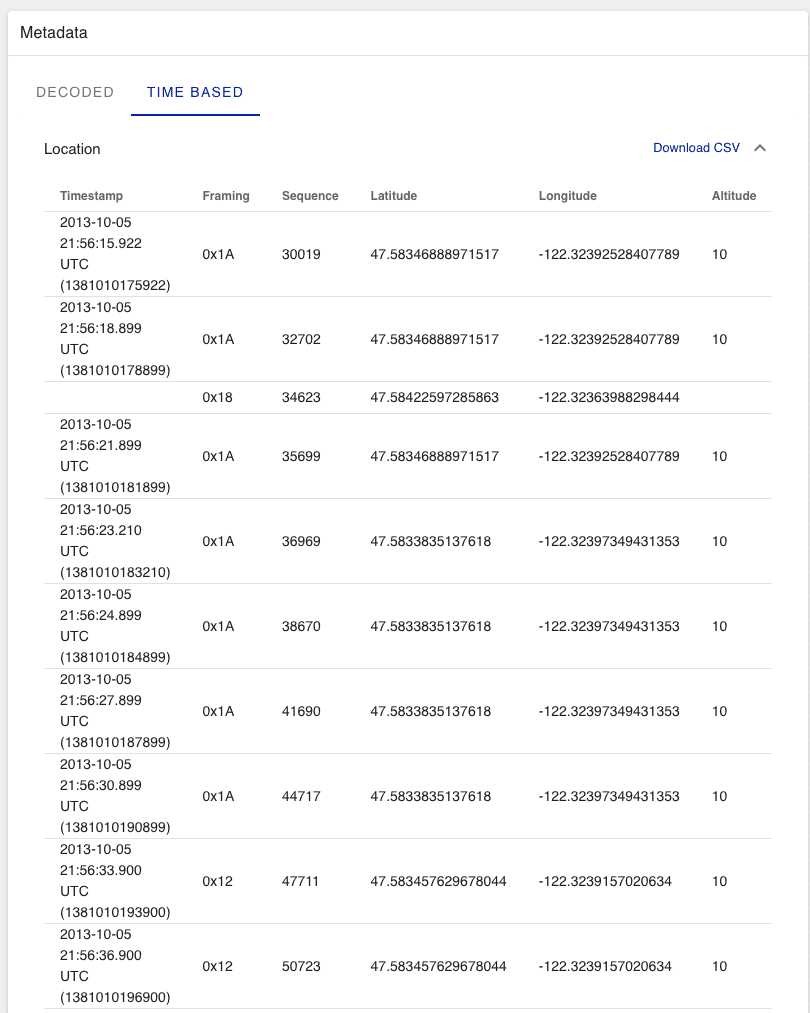
Task: Collapse the Location section chevron
Action: pos(760,148)
